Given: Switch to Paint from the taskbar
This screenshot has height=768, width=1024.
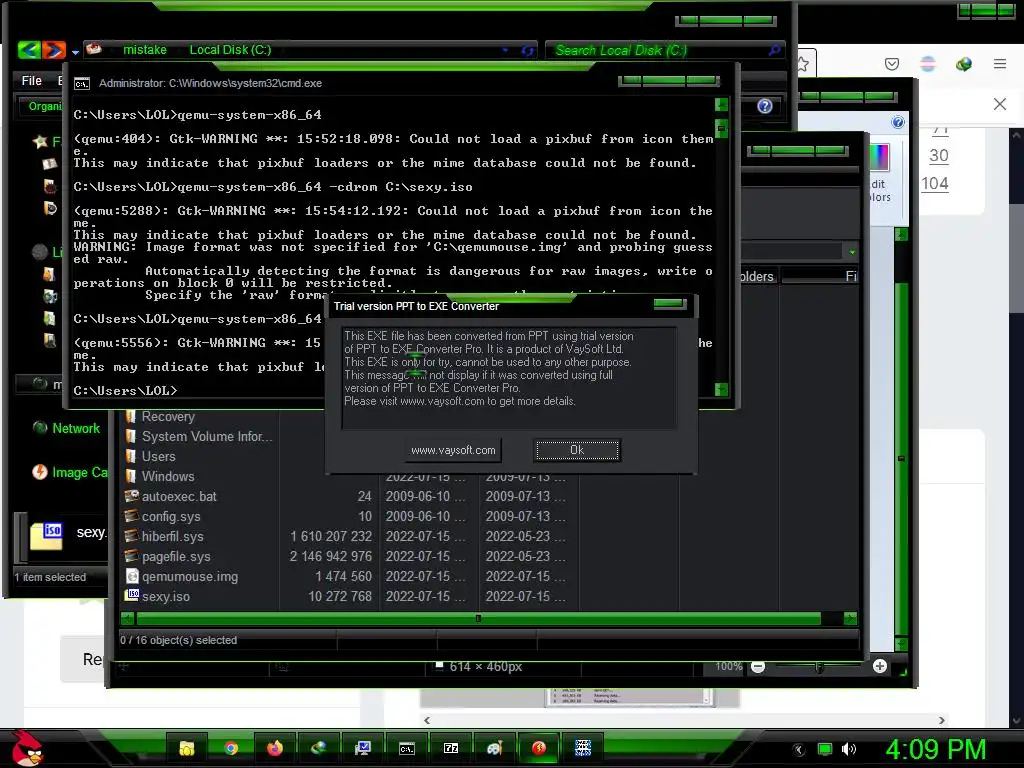Looking at the screenshot, I should [x=495, y=748].
